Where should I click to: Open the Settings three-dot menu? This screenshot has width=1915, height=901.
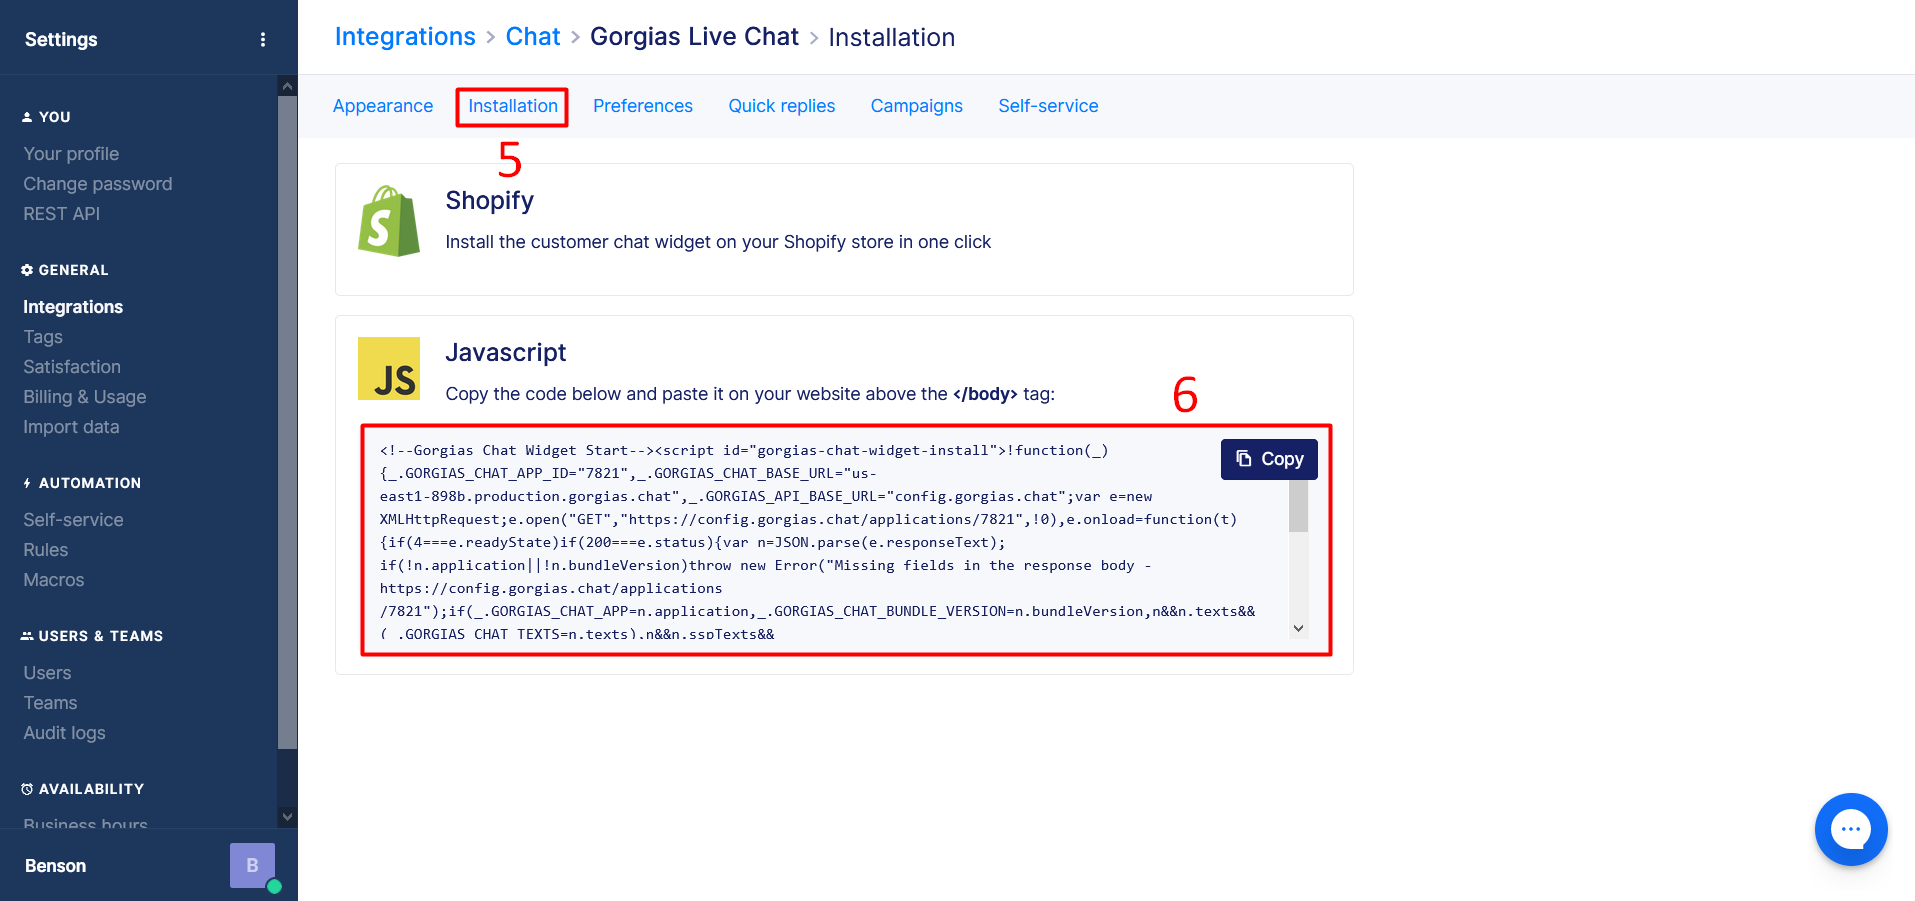click(x=263, y=40)
